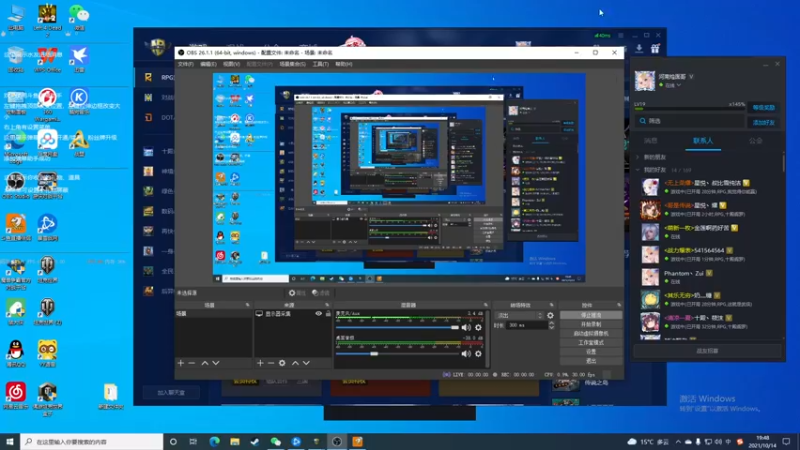Show hidden system tray icons chevron
The image size is (800, 450).
coord(678,442)
